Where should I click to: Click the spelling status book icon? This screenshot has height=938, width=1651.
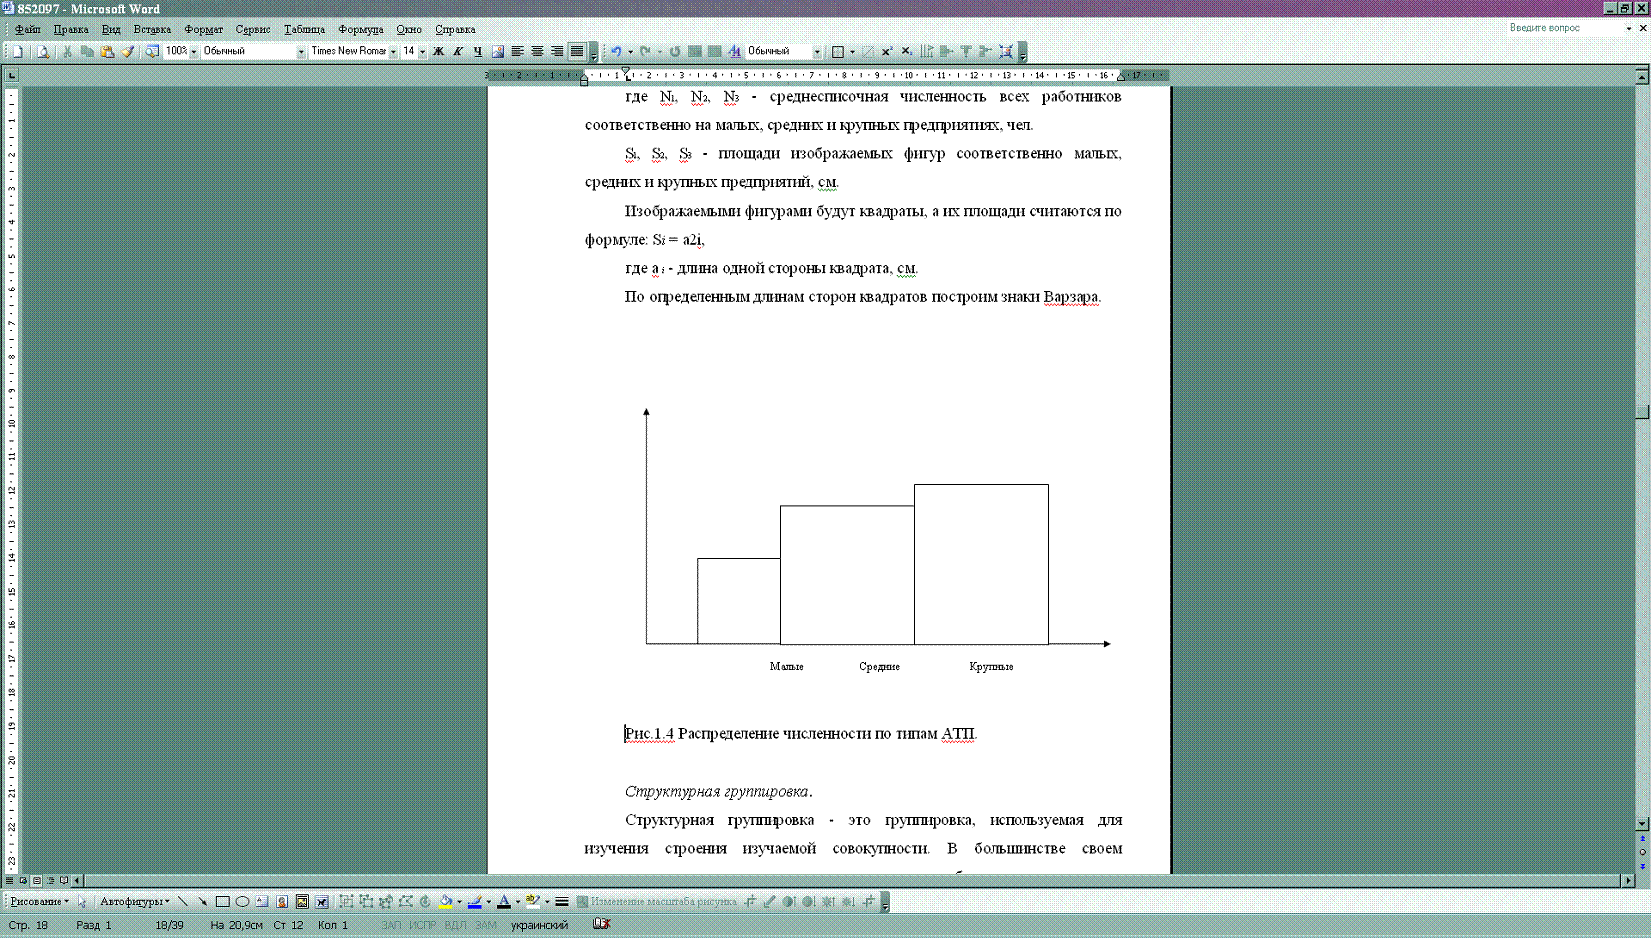[x=601, y=924]
